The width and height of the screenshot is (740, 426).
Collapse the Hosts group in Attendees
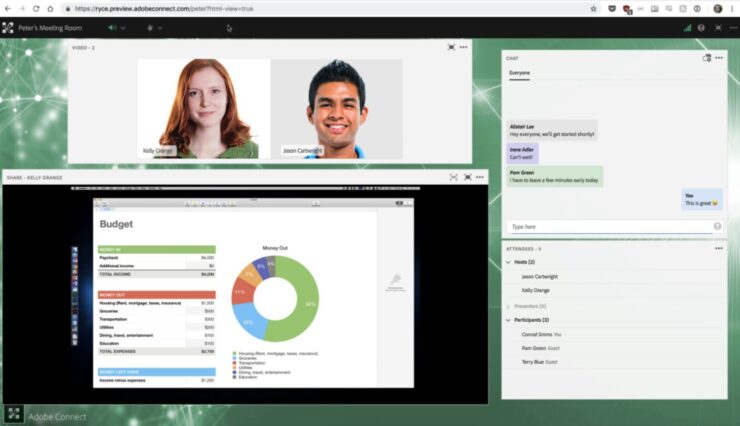click(x=509, y=262)
